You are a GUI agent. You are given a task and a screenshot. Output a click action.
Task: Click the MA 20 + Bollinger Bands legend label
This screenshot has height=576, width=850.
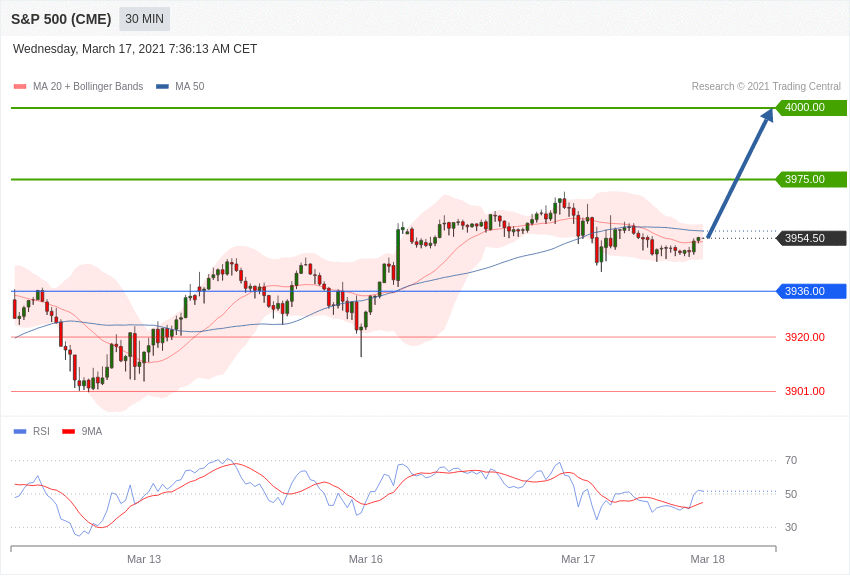(x=88, y=86)
